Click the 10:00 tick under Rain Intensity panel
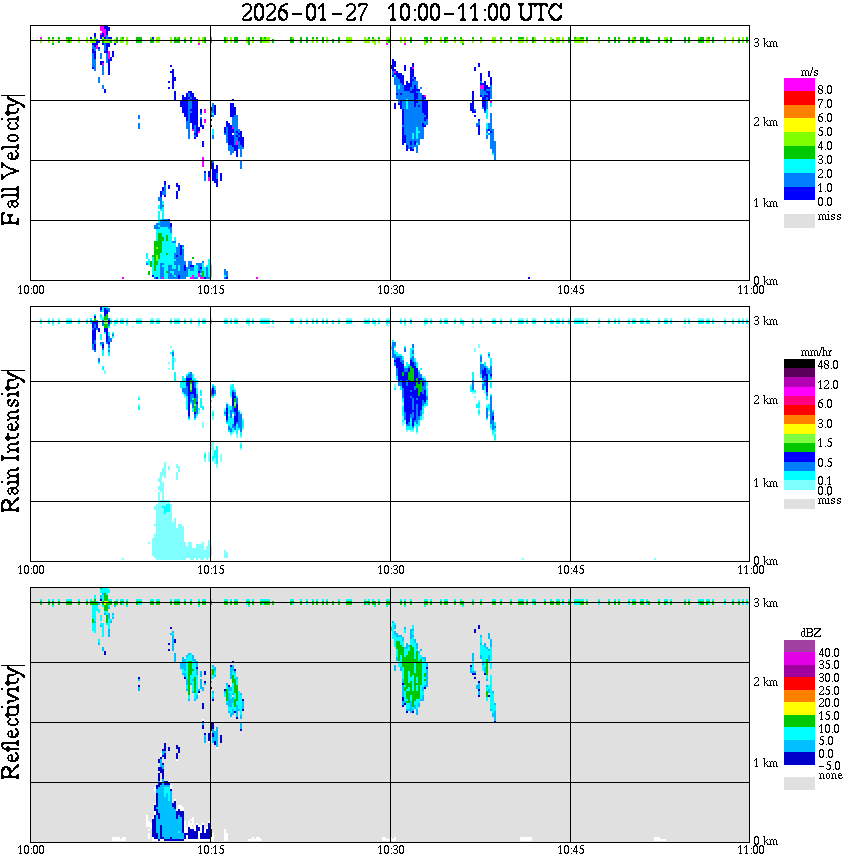The height and width of the screenshot is (868, 850). pyautogui.click(x=31, y=570)
